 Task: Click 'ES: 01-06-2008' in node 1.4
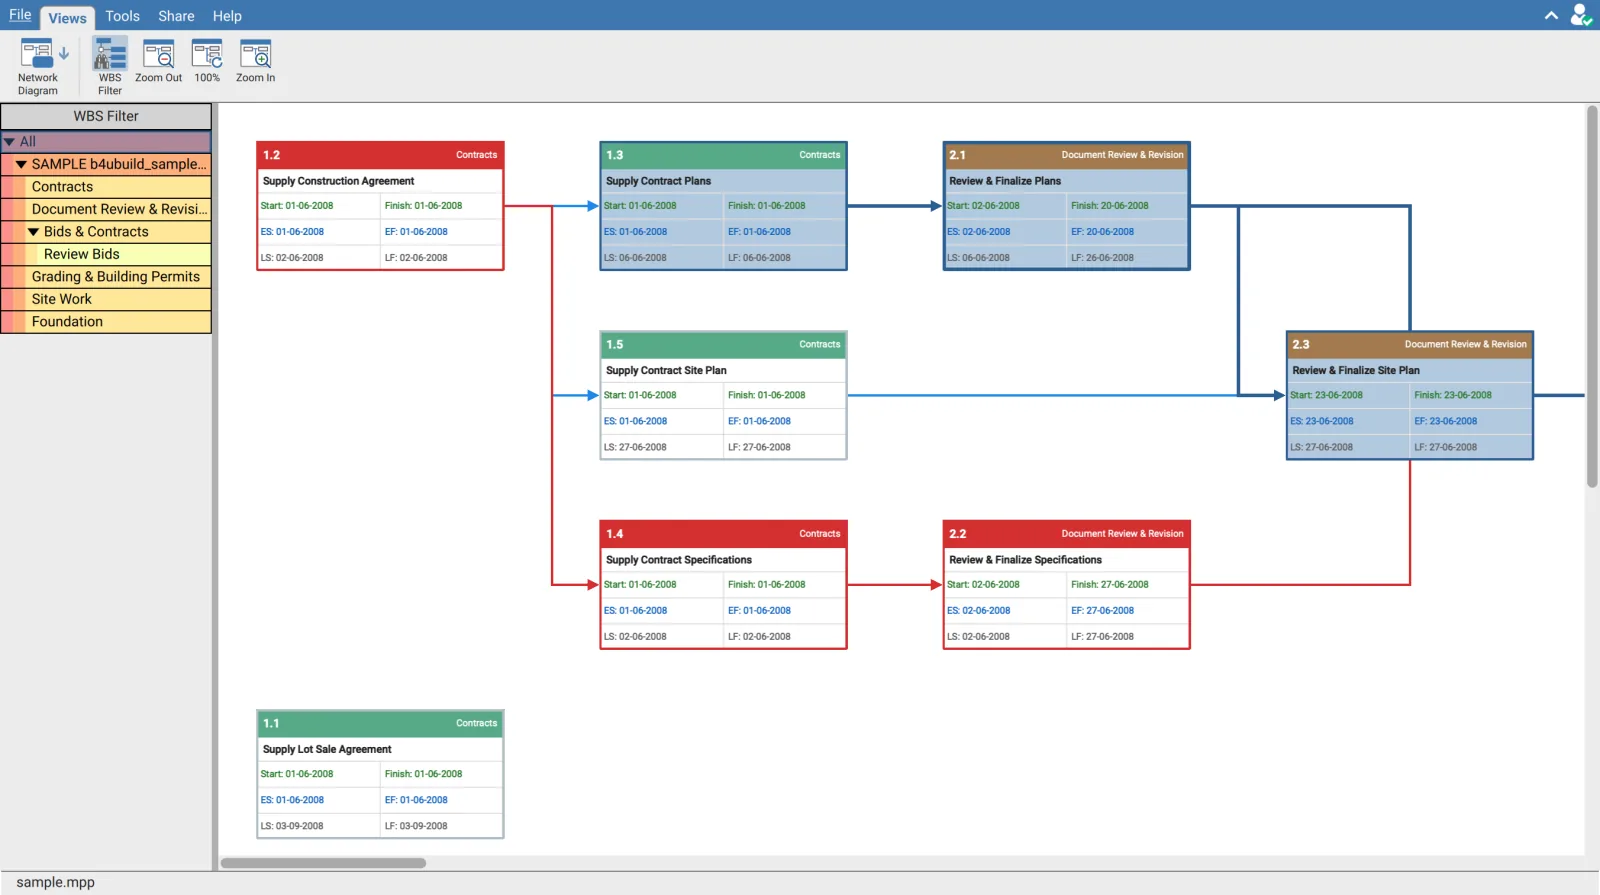(635, 611)
